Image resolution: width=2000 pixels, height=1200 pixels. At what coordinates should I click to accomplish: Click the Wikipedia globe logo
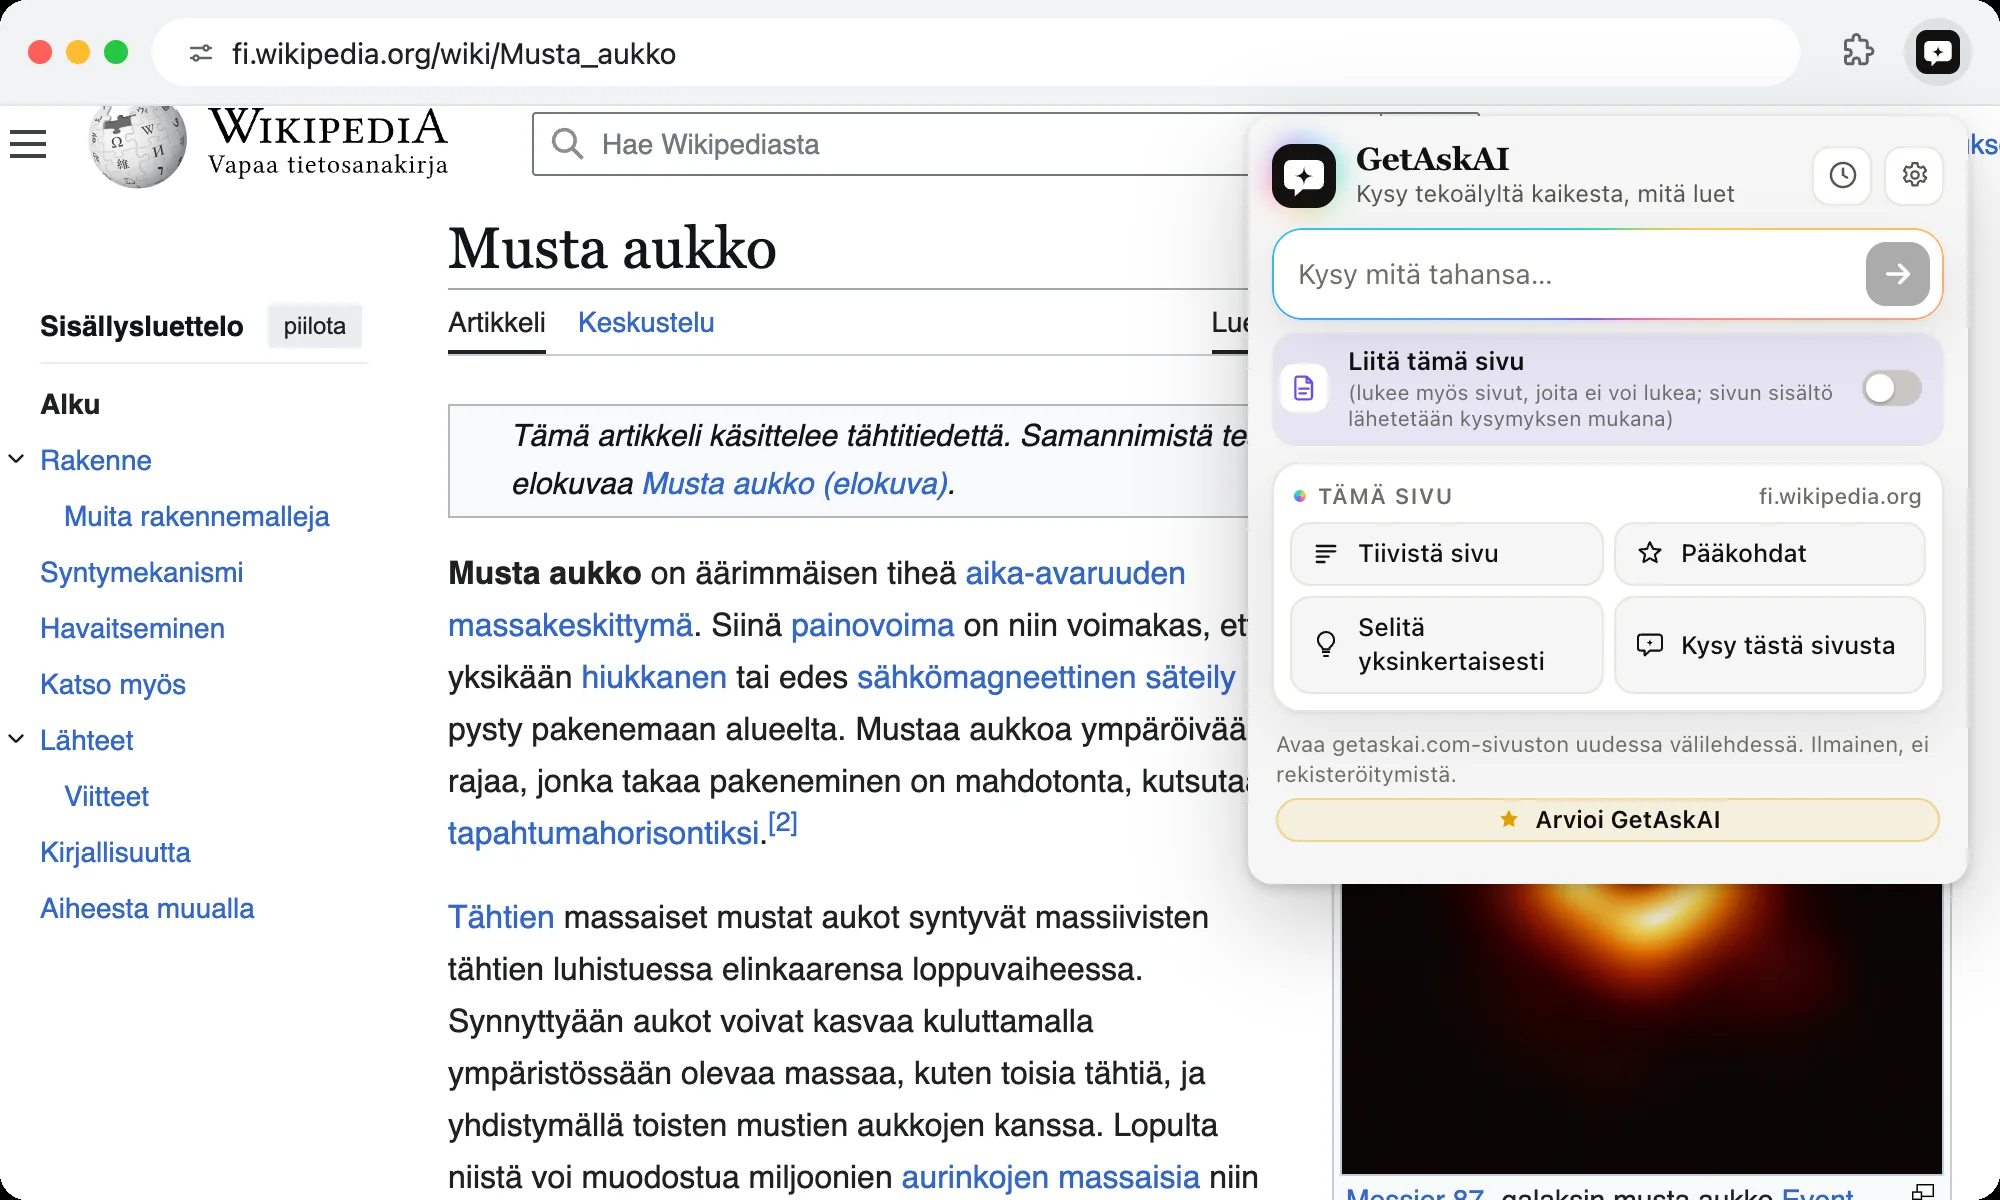coord(137,146)
